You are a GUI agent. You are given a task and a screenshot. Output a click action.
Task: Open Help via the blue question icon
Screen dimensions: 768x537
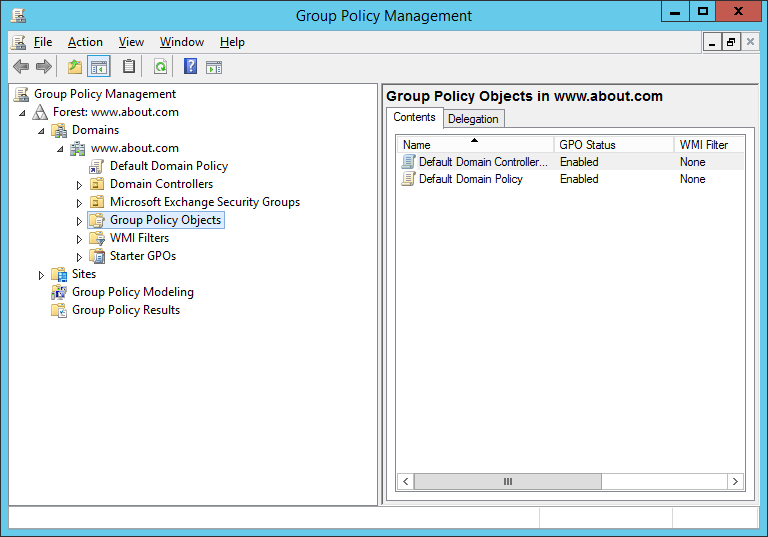point(191,66)
